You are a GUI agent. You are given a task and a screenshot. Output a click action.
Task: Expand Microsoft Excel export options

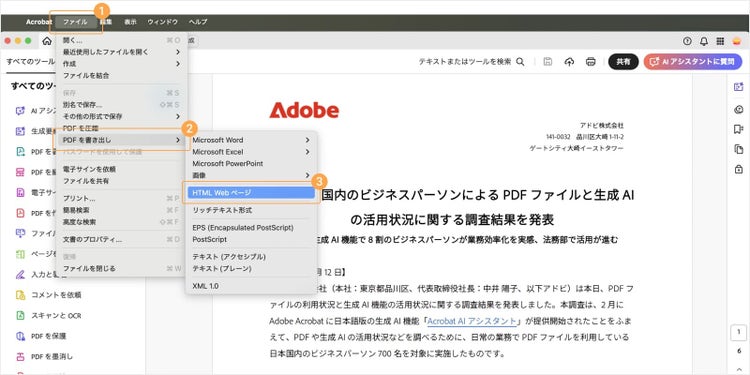[251, 152]
